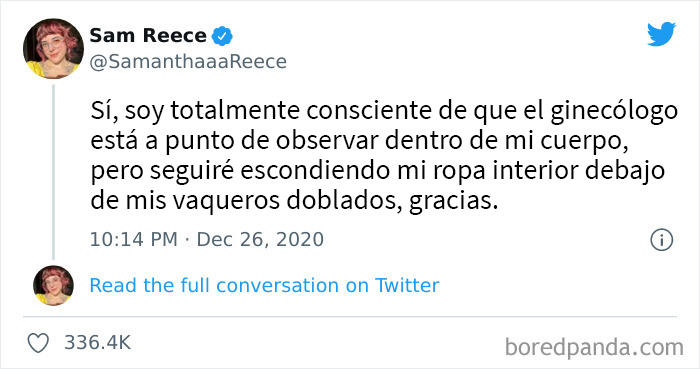
Task: Open Sam Reece's large profile picture
Action: [53, 49]
